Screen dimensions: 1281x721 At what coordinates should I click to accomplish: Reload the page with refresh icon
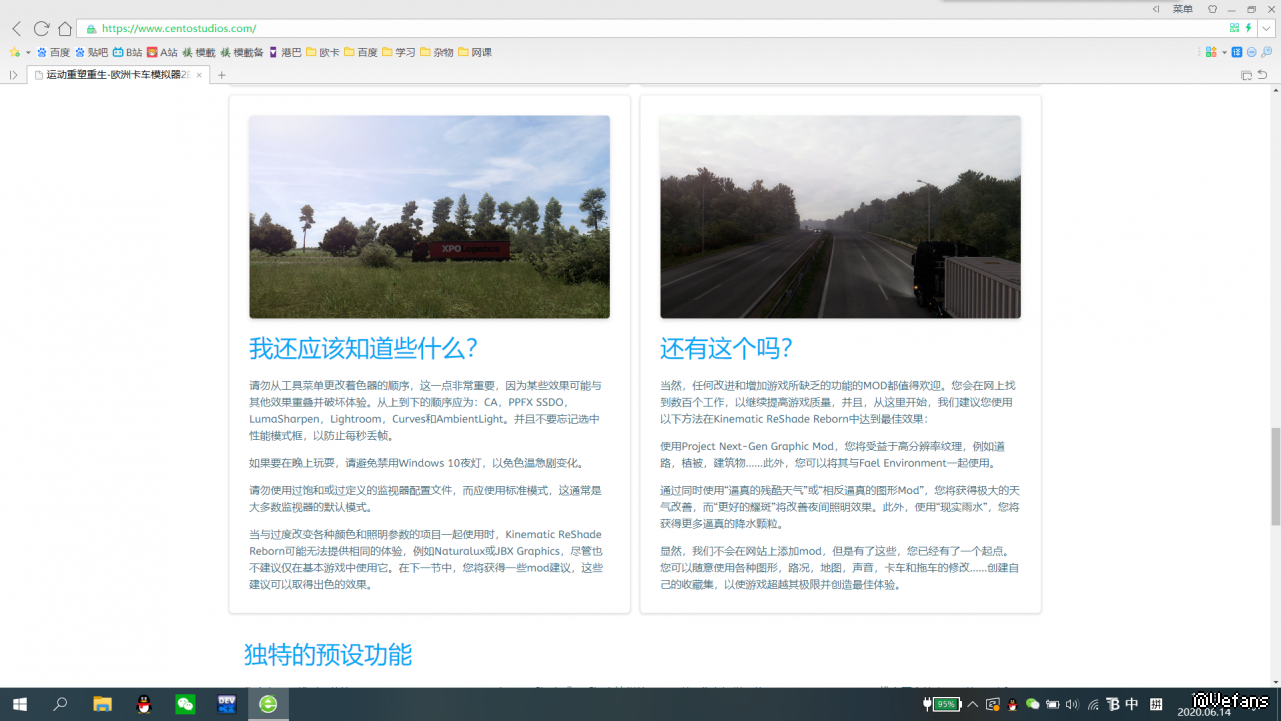coord(41,29)
